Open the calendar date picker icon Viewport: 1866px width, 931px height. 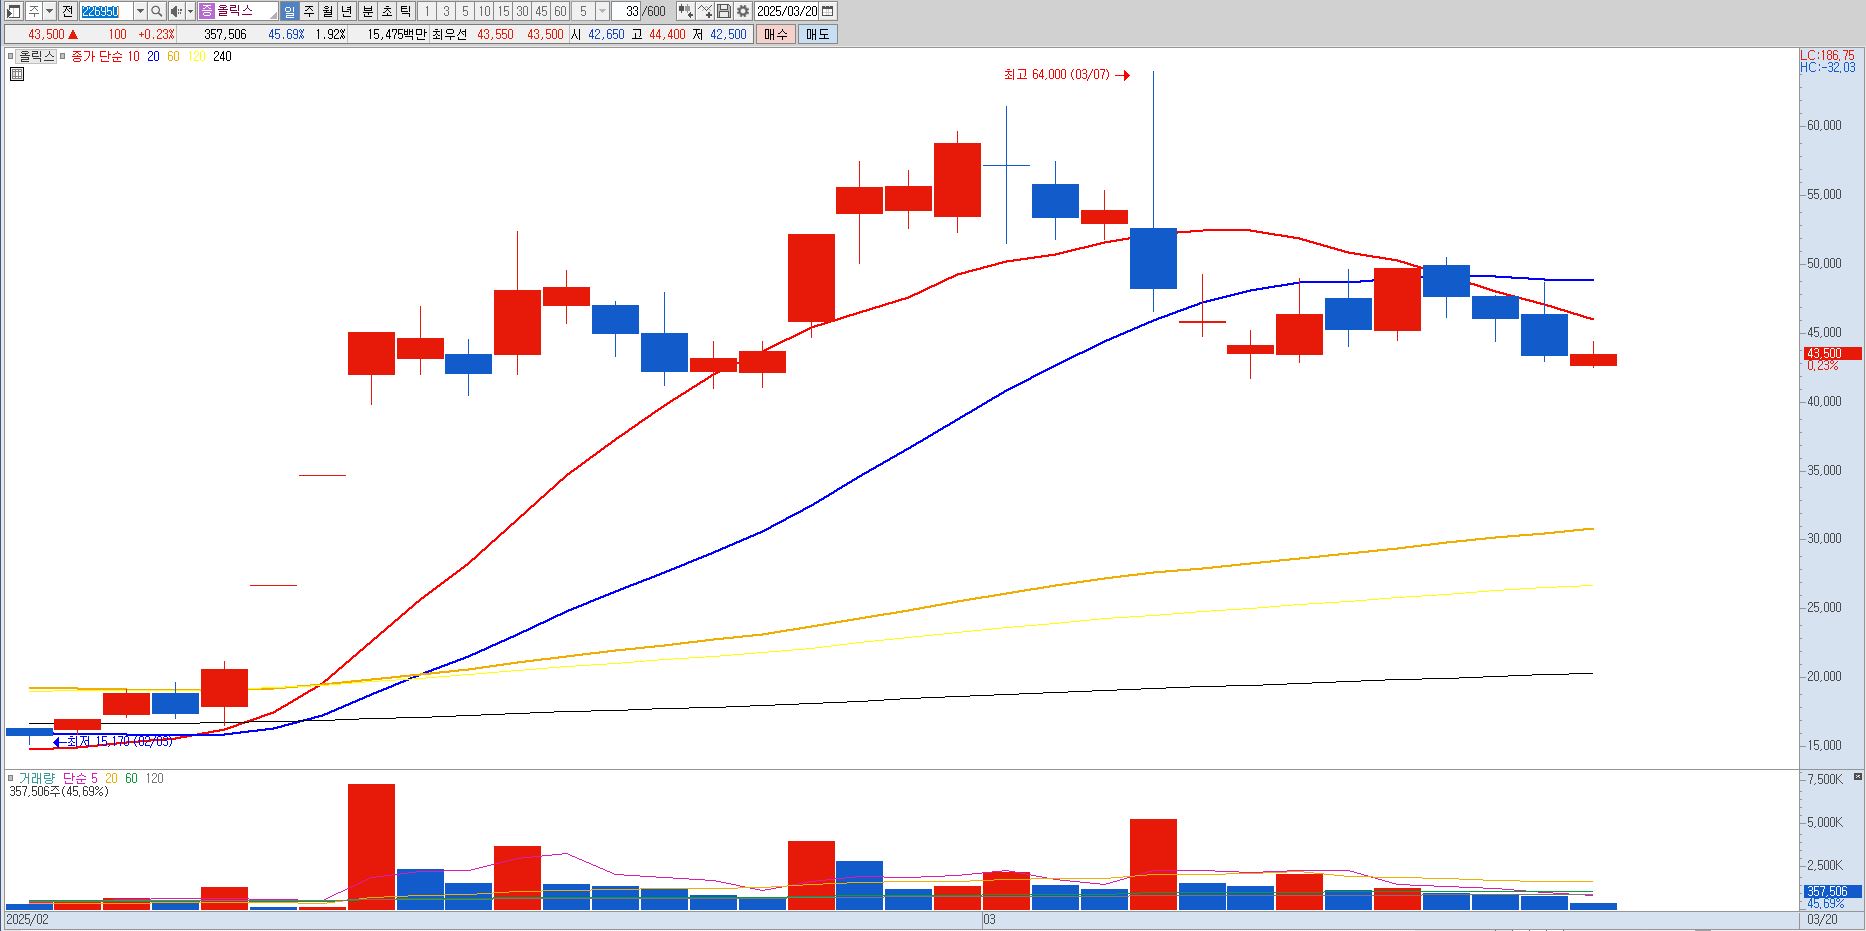coord(827,11)
